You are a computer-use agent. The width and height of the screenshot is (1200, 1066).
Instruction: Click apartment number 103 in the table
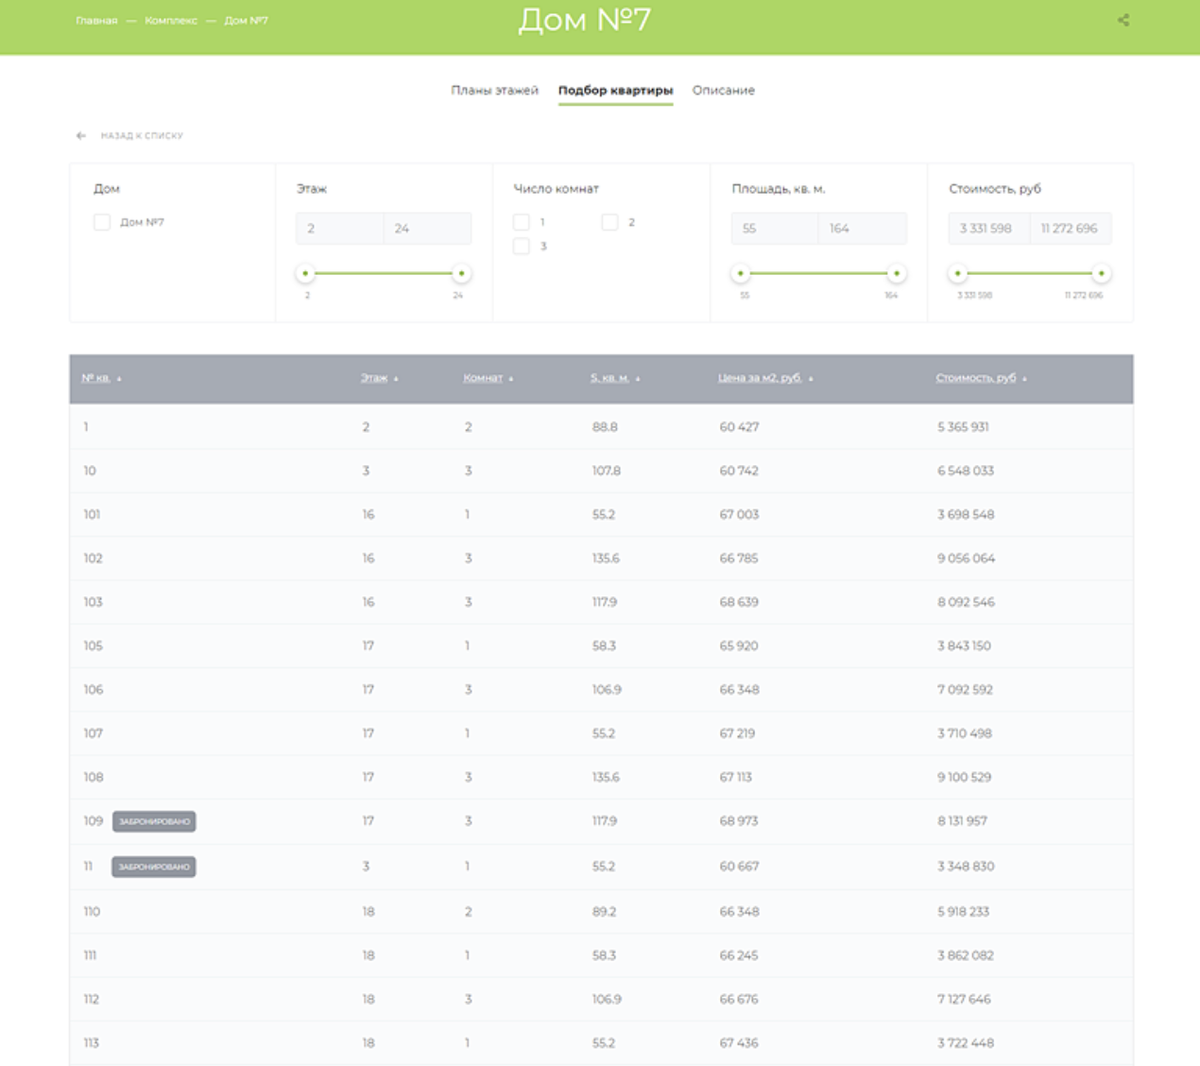(93, 602)
